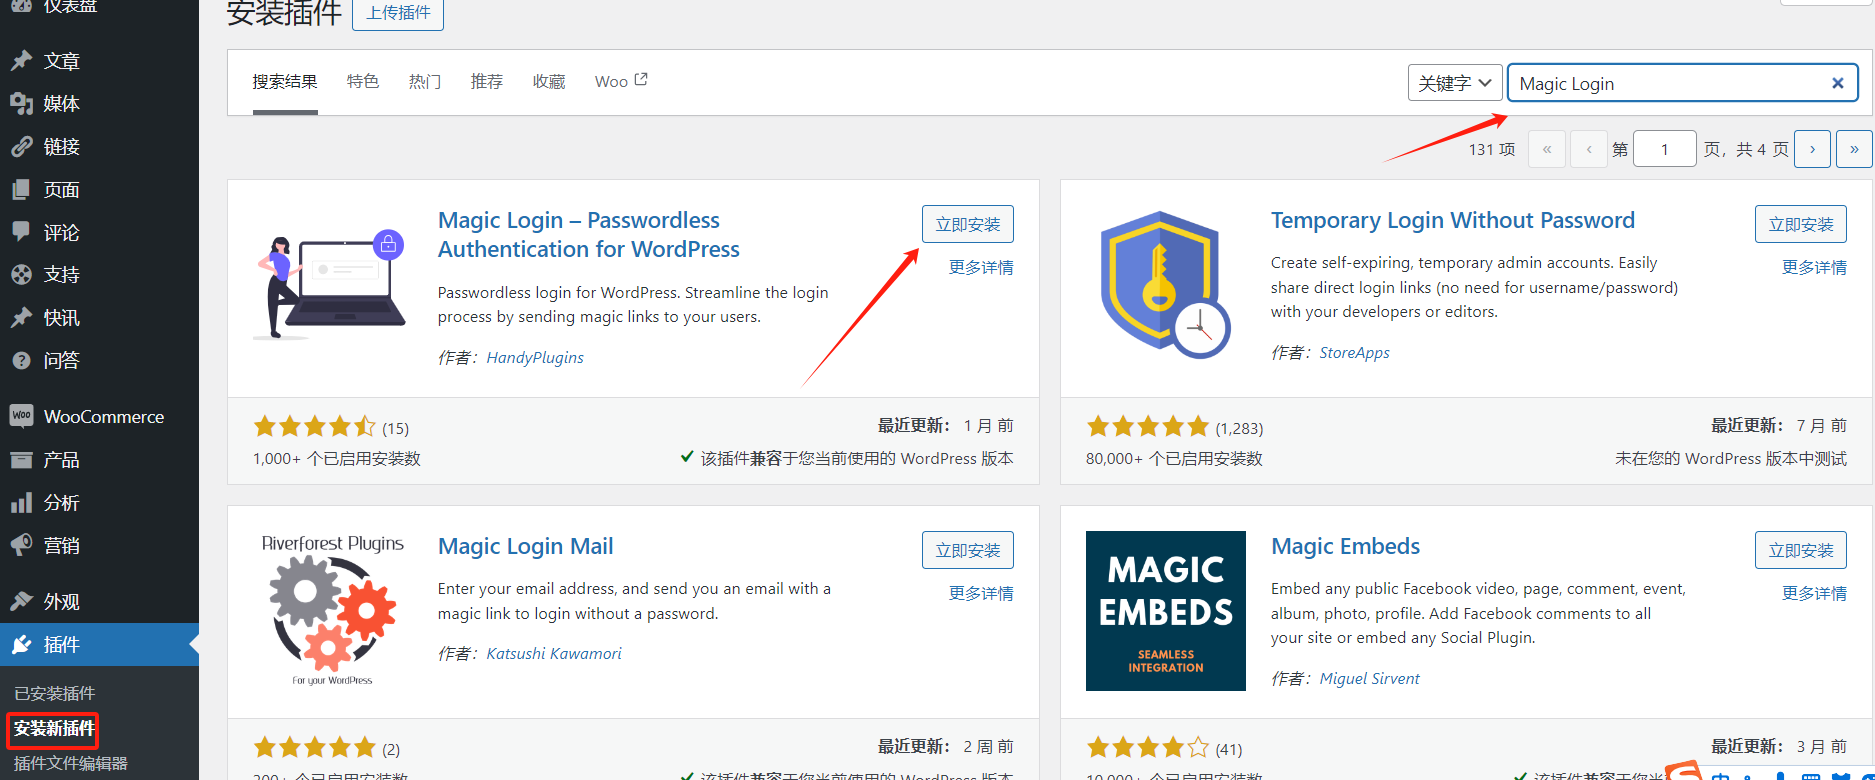This screenshot has height=780, width=1875.
Task: Click the 营销 megaphone icon
Action: point(21,546)
